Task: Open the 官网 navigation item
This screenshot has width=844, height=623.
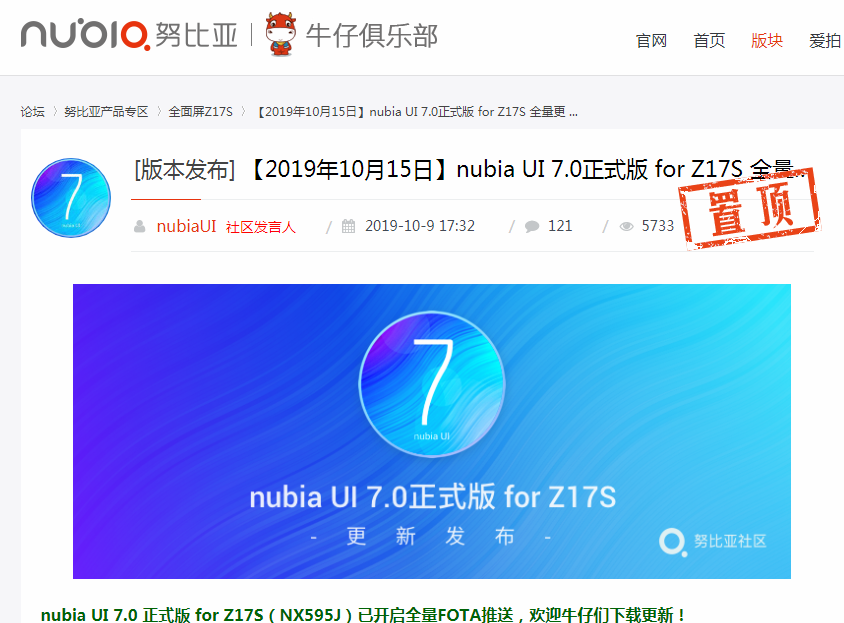Action: click(651, 40)
